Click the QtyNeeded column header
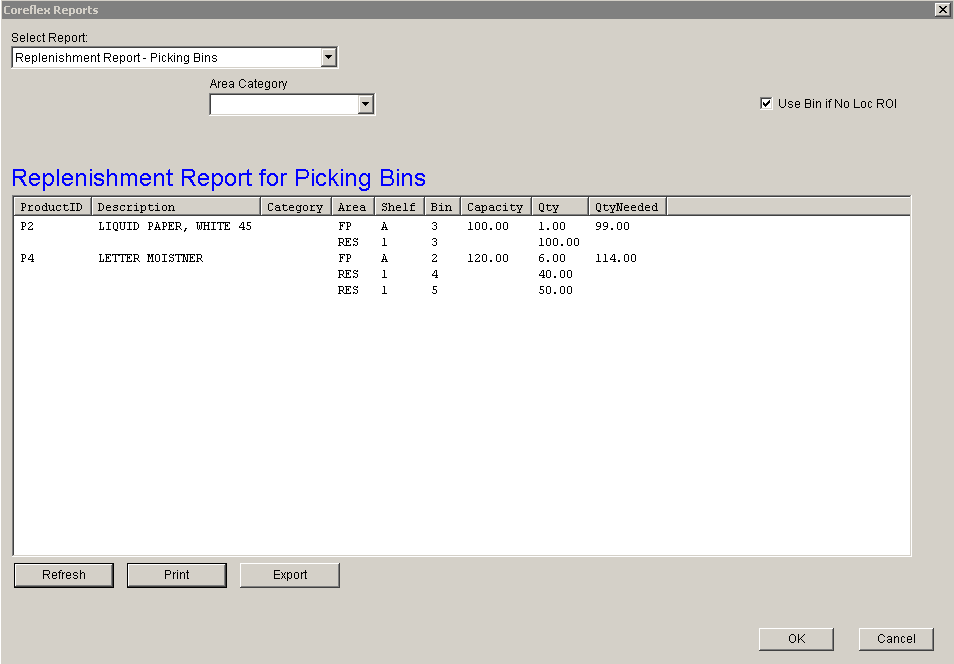This screenshot has height=664, width=954. point(627,207)
